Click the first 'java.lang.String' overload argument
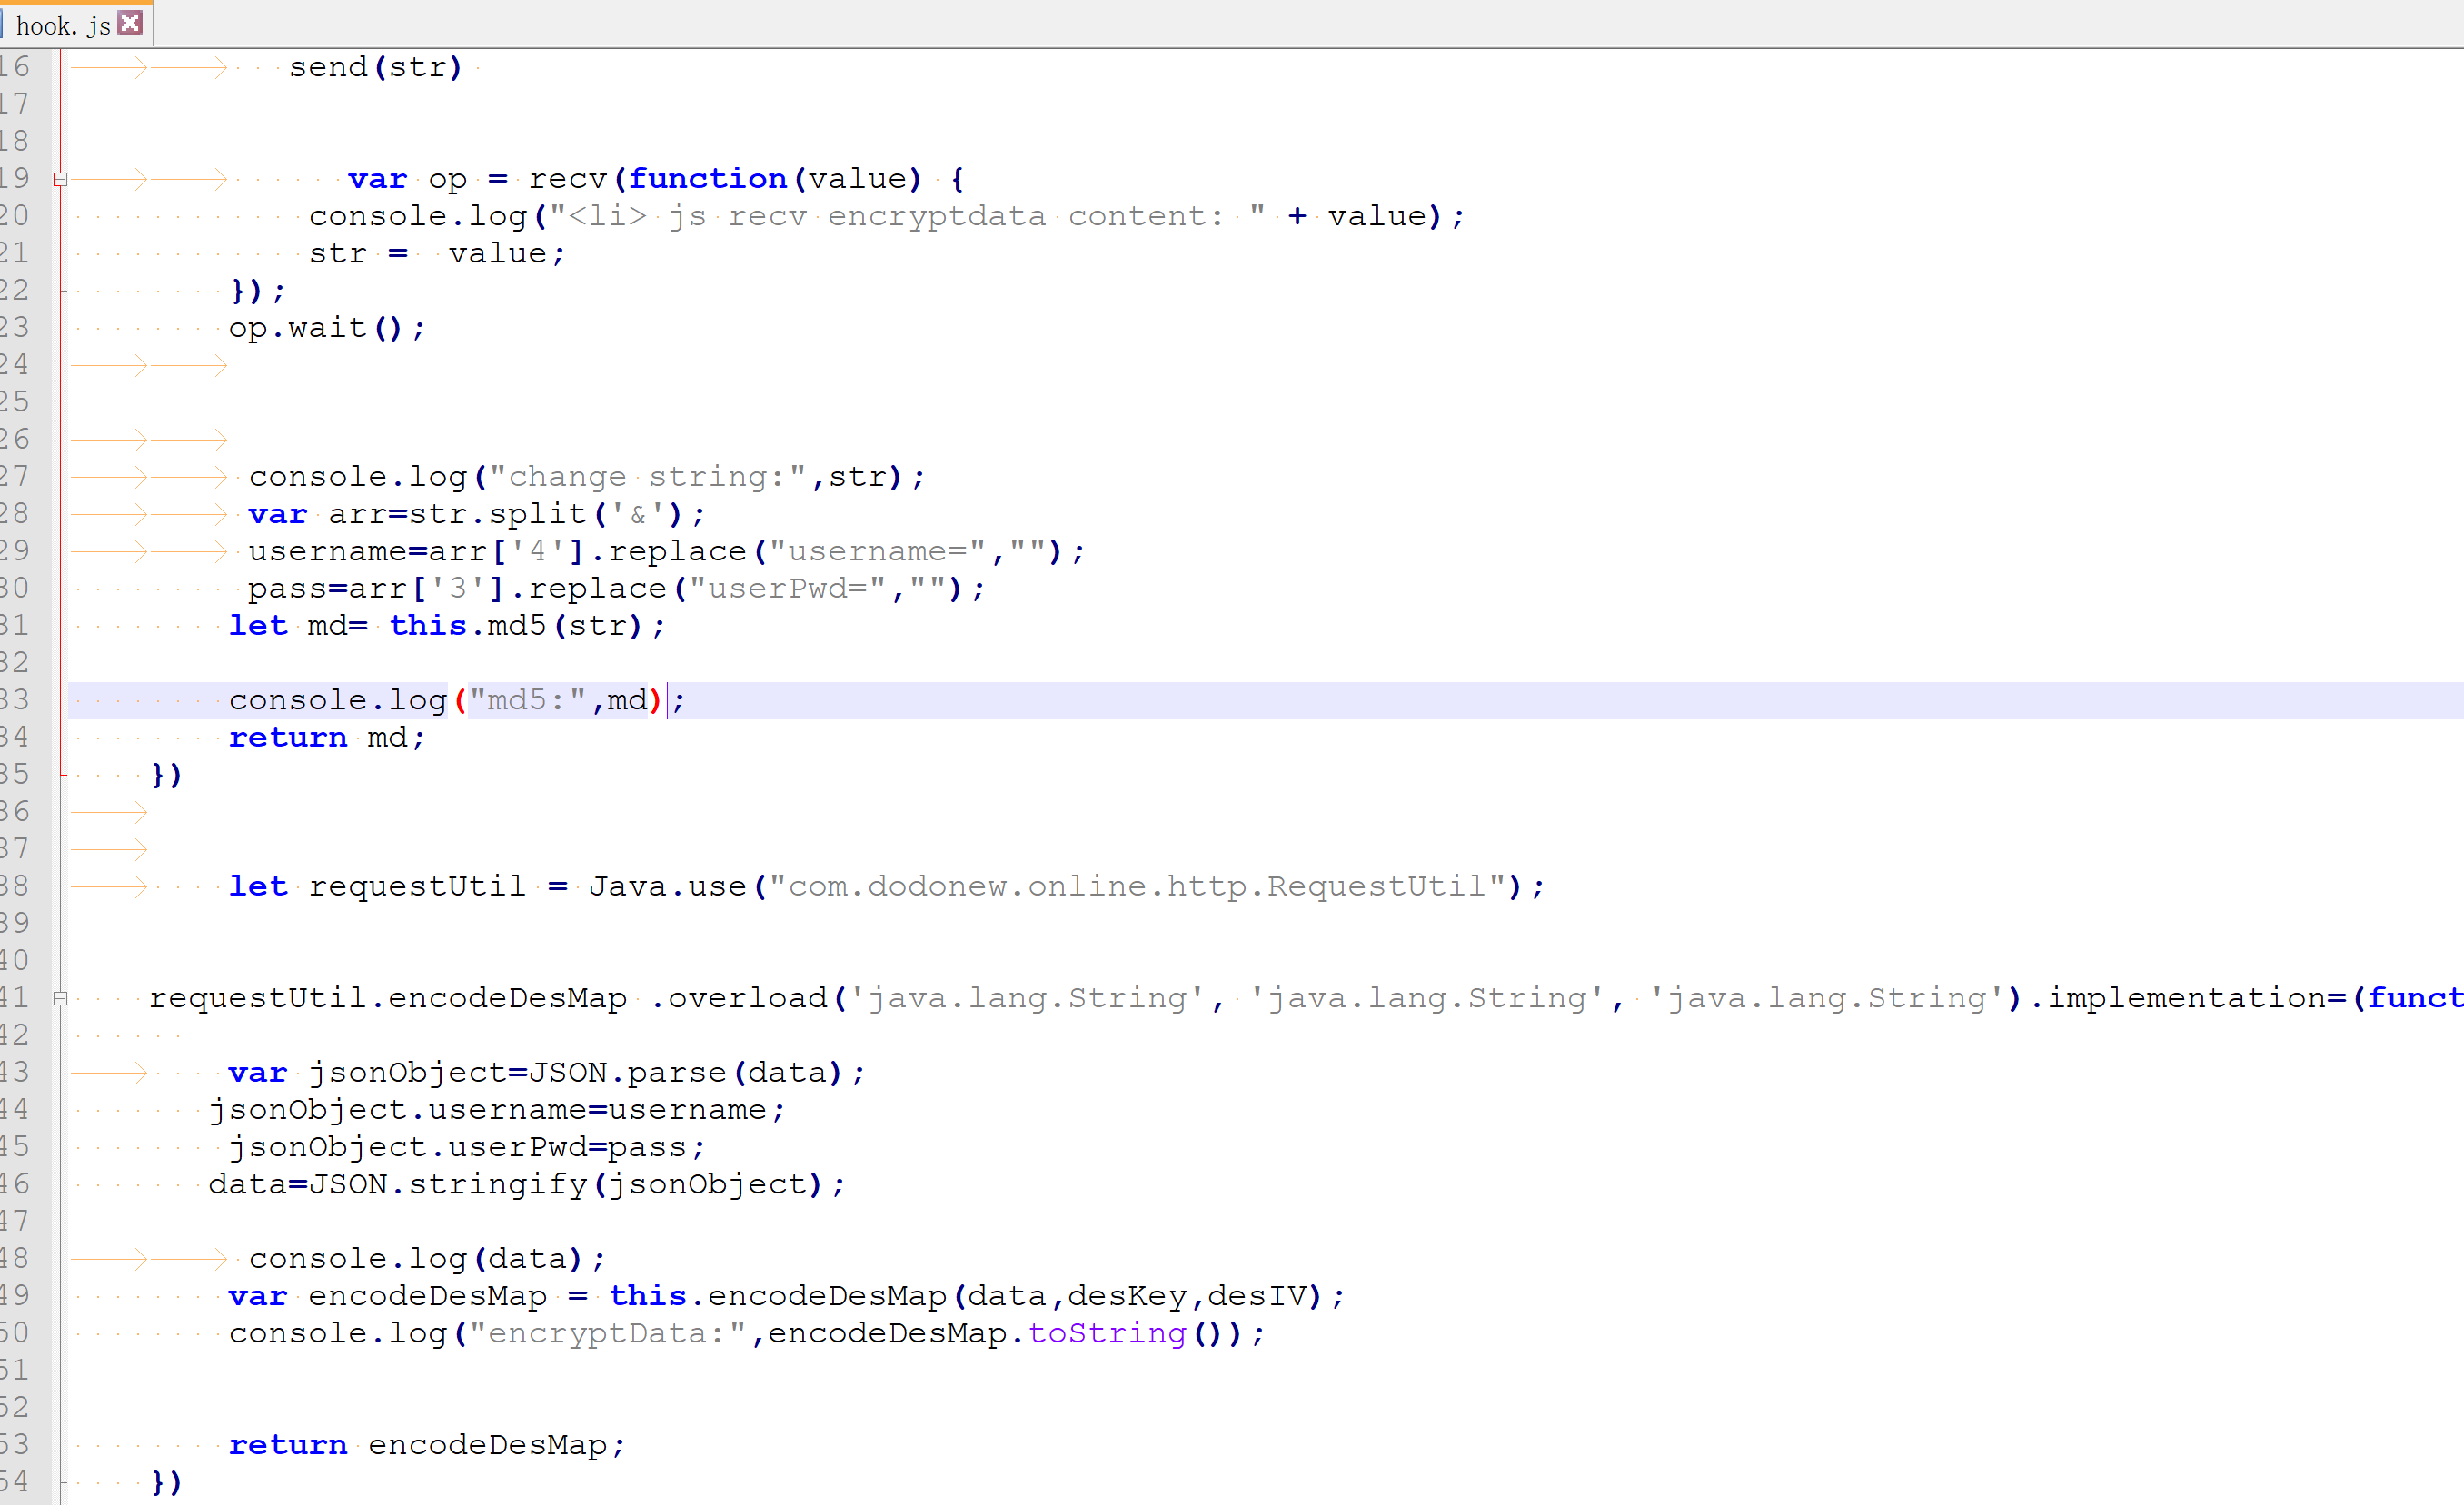 pos(1027,998)
